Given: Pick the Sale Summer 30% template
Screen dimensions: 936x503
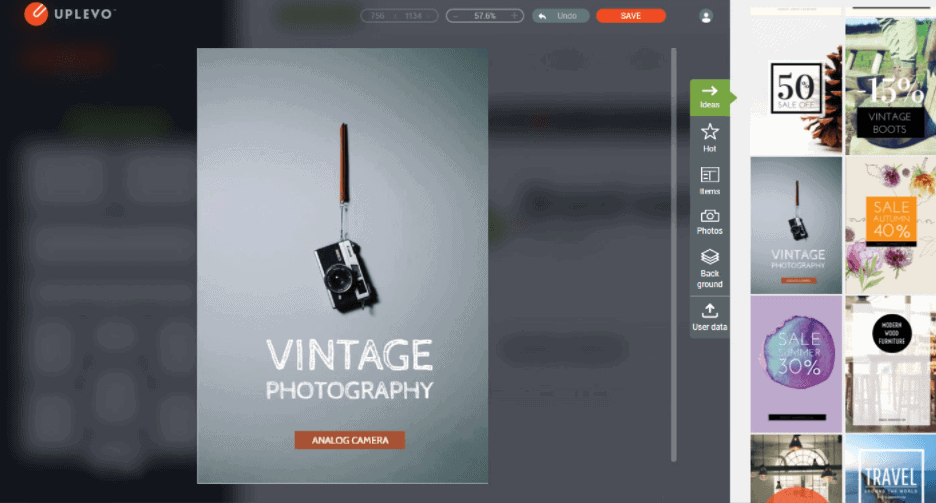Looking at the screenshot, I should 796,364.
